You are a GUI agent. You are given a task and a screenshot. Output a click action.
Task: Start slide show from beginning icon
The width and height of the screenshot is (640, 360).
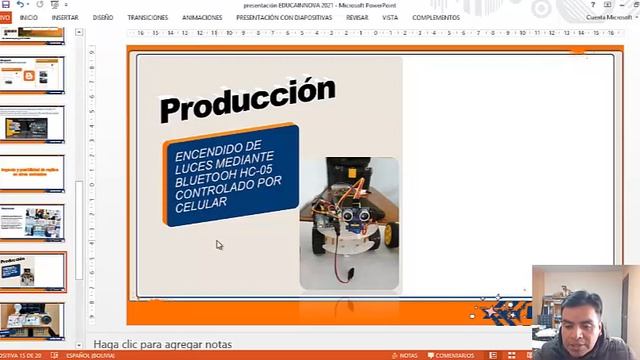[55, 4]
